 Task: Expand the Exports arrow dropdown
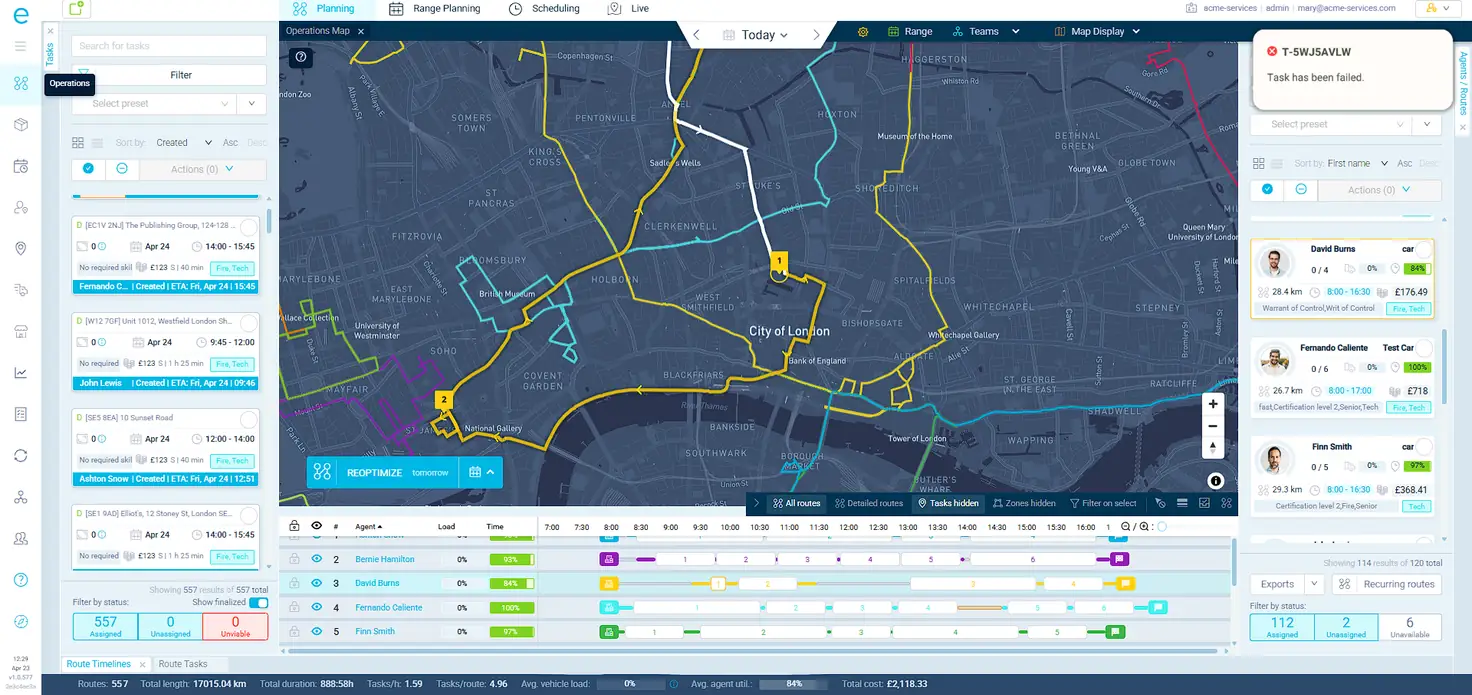click(x=1314, y=584)
